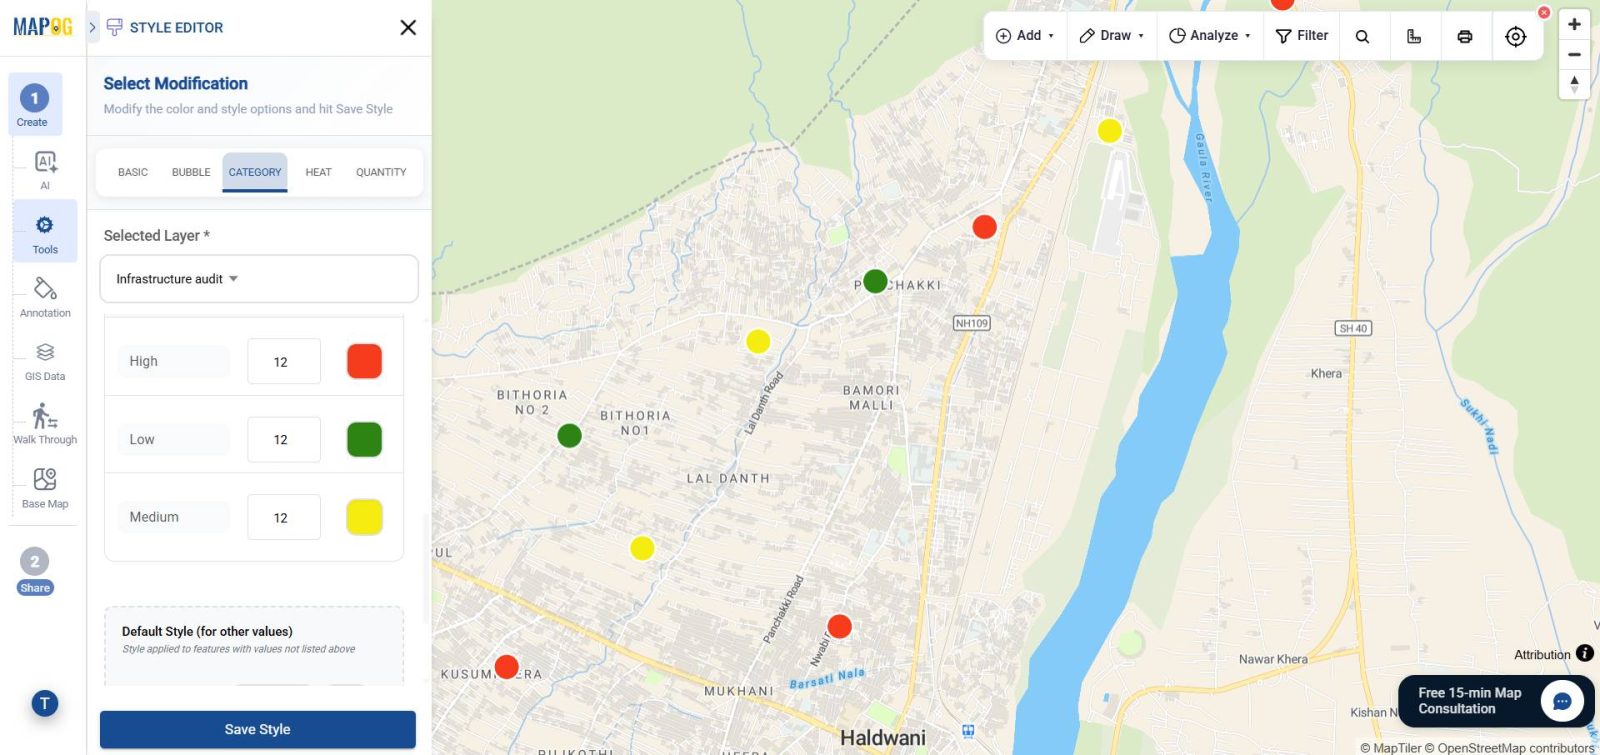Select the CATEGORY style tab

(x=255, y=172)
